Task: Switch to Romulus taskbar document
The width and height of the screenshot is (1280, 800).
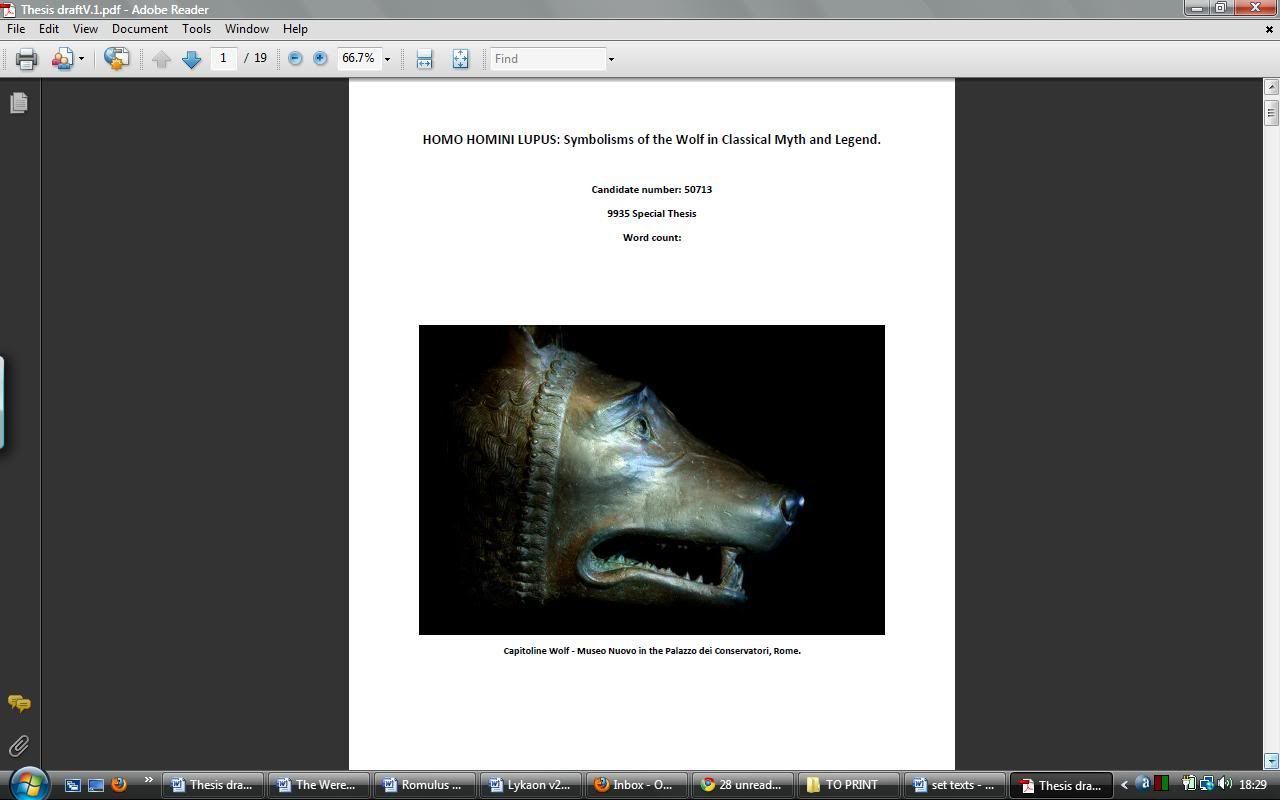Action: click(422, 785)
